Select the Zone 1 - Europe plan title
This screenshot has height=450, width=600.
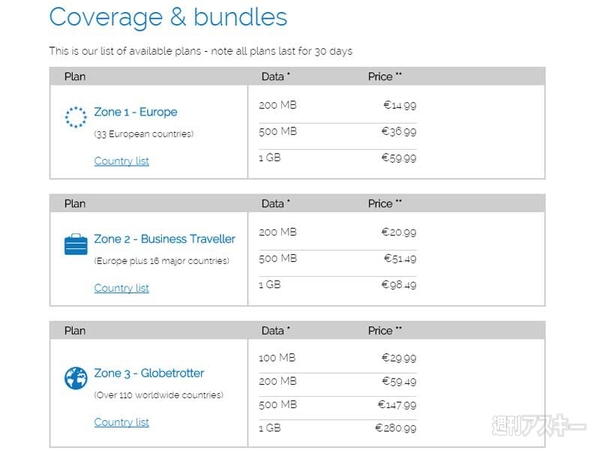pos(135,112)
